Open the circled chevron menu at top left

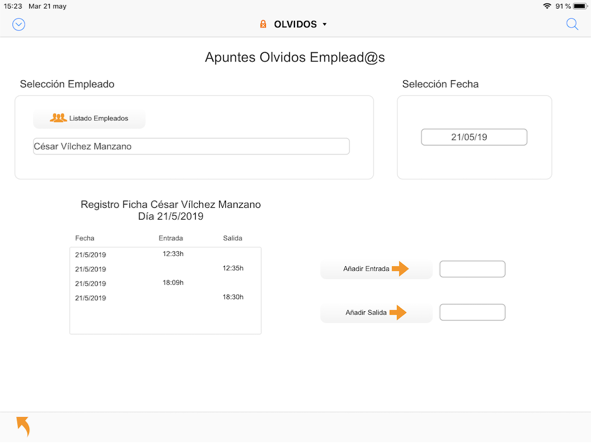(x=18, y=25)
